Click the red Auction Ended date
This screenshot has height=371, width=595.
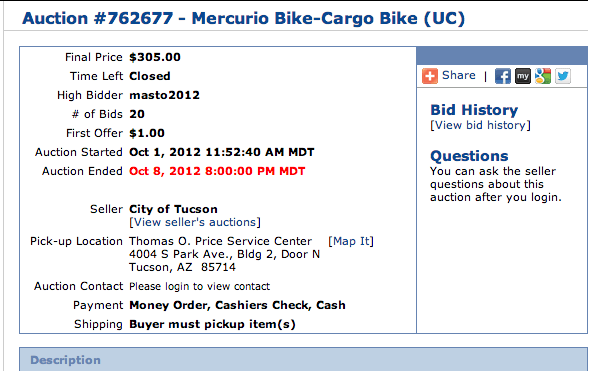[x=217, y=171]
